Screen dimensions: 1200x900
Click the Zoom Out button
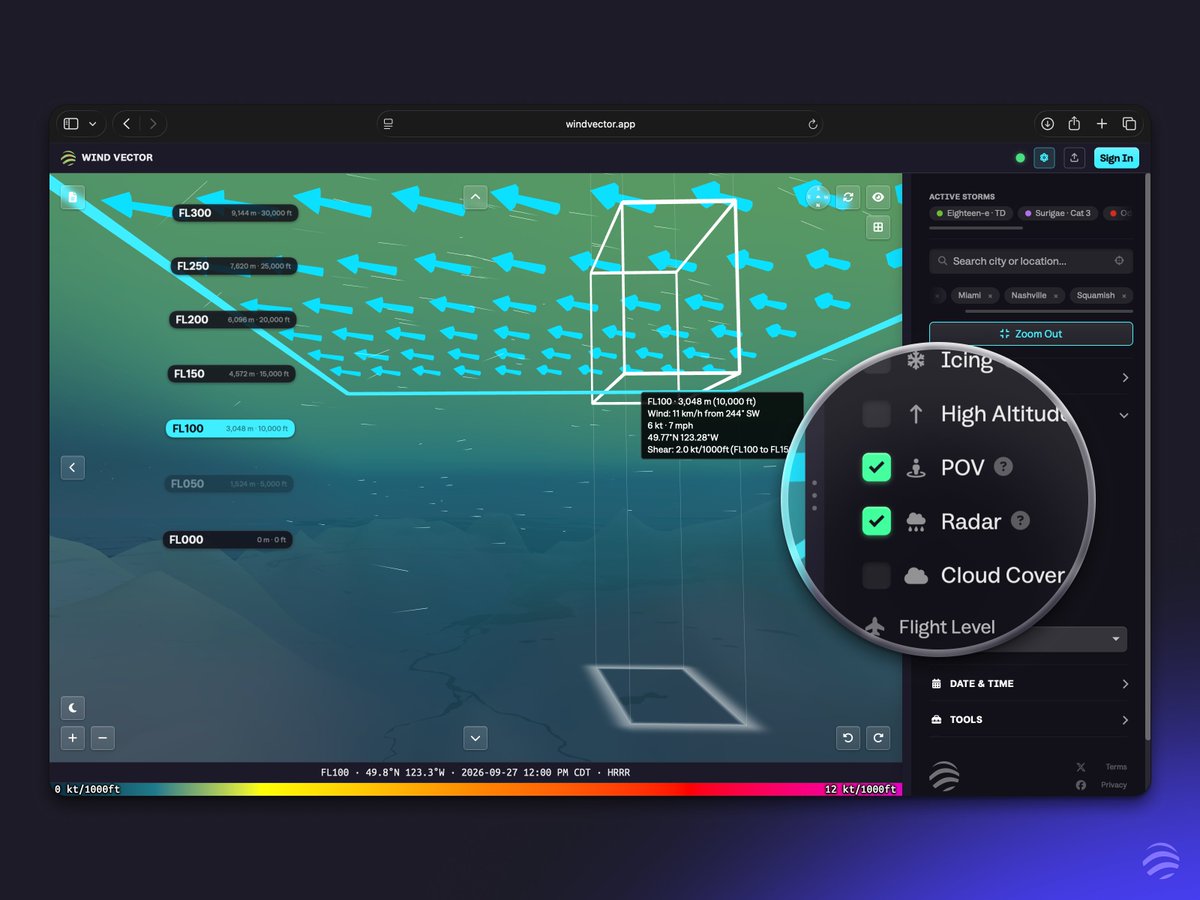1031,334
